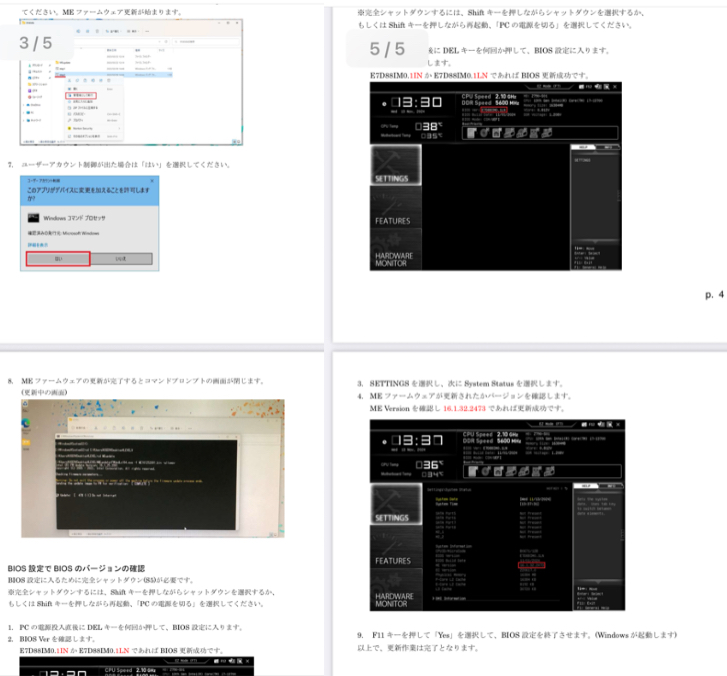Viewport: 727px width, 676px height.
Task: Click boot priority icon row in 13:37 BIOS
Action: [x=542, y=472]
